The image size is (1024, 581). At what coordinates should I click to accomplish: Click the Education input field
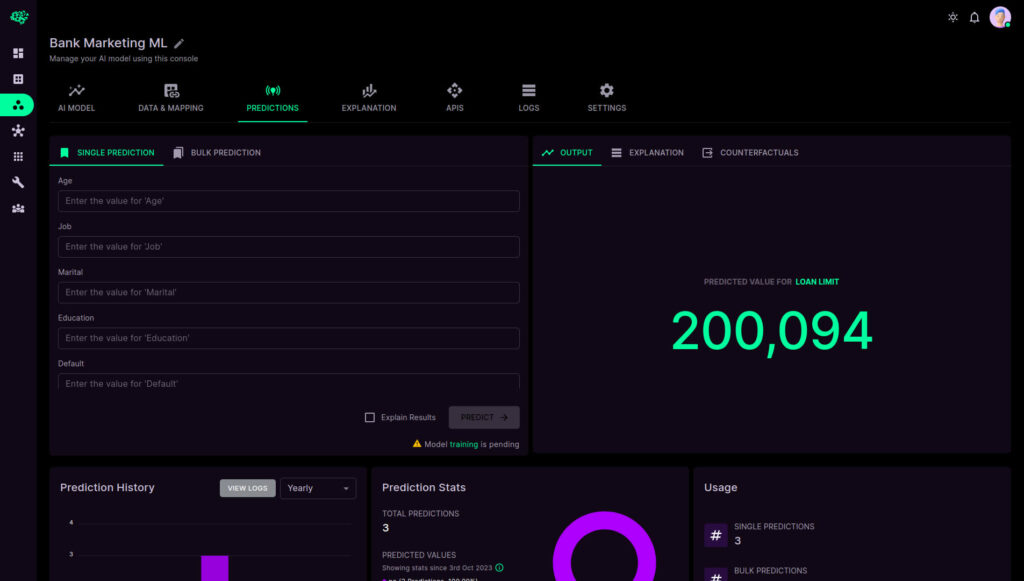click(289, 338)
